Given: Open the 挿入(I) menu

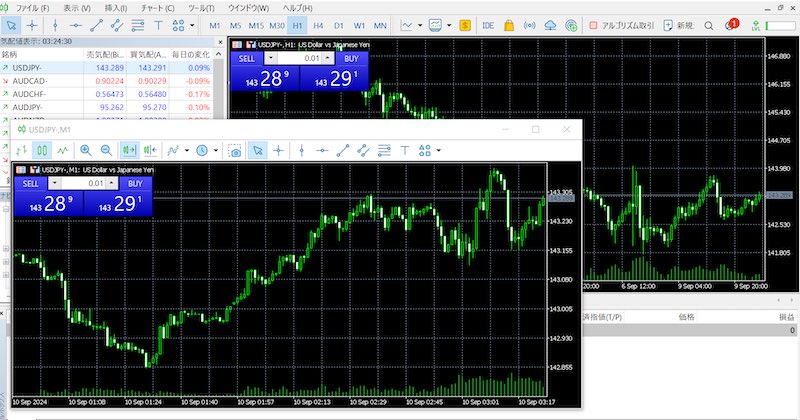Looking at the screenshot, I should point(116,8).
